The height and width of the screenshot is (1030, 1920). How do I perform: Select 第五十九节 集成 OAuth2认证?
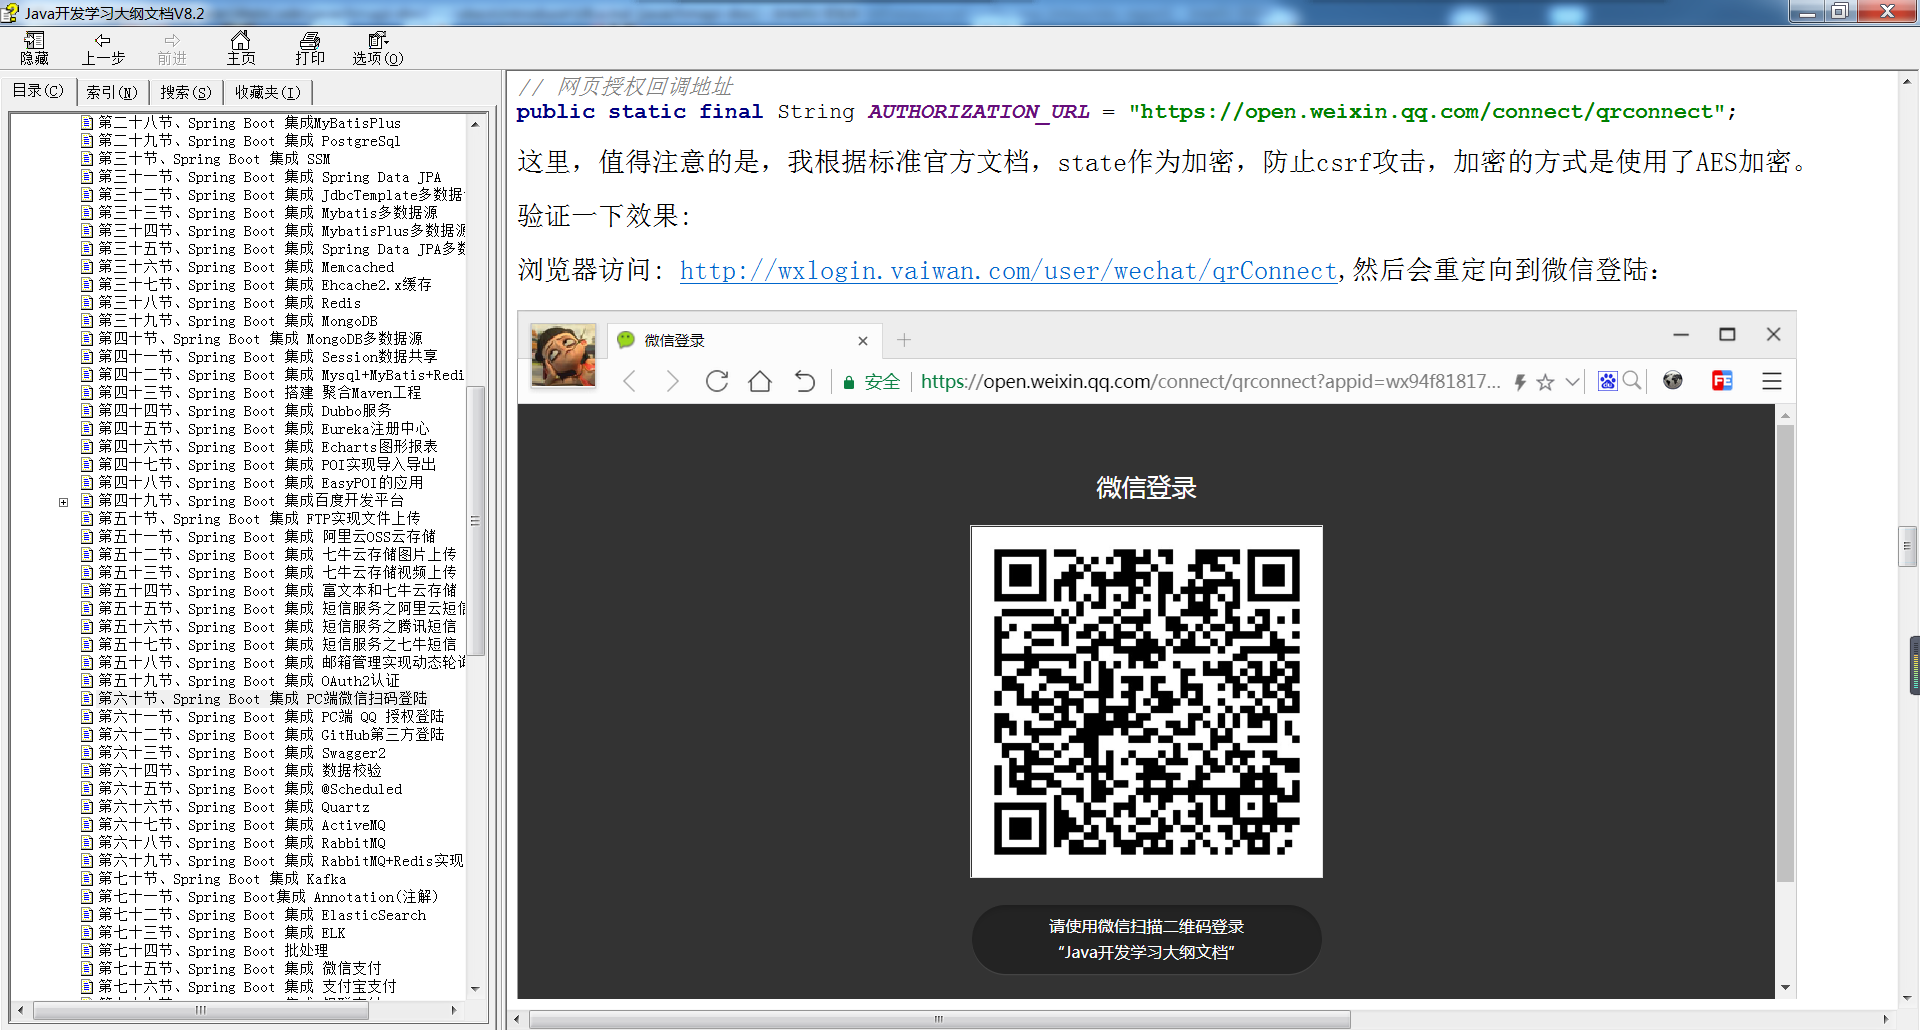click(x=248, y=681)
